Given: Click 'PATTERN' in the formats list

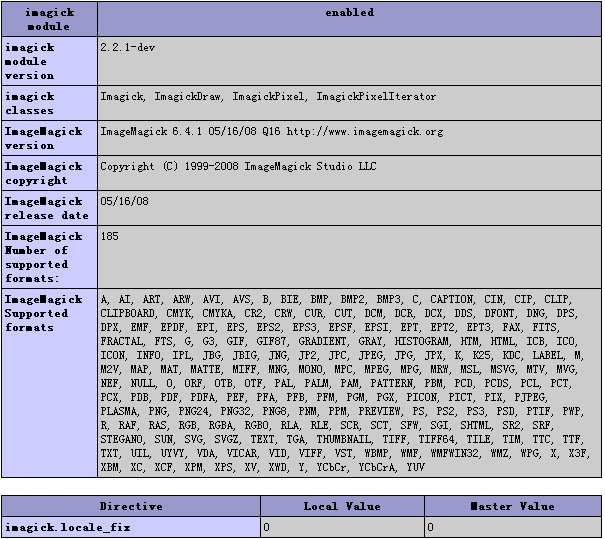Looking at the screenshot, I should click(x=392, y=384).
